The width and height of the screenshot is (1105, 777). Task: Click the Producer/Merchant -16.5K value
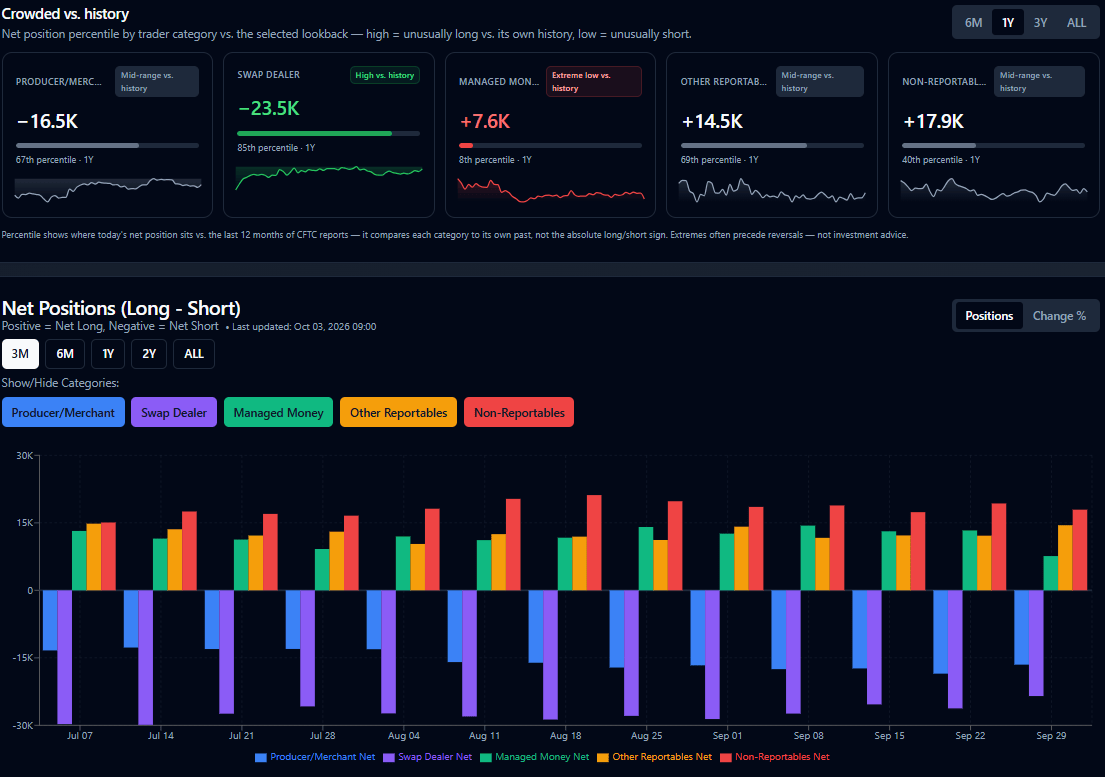pos(47,121)
